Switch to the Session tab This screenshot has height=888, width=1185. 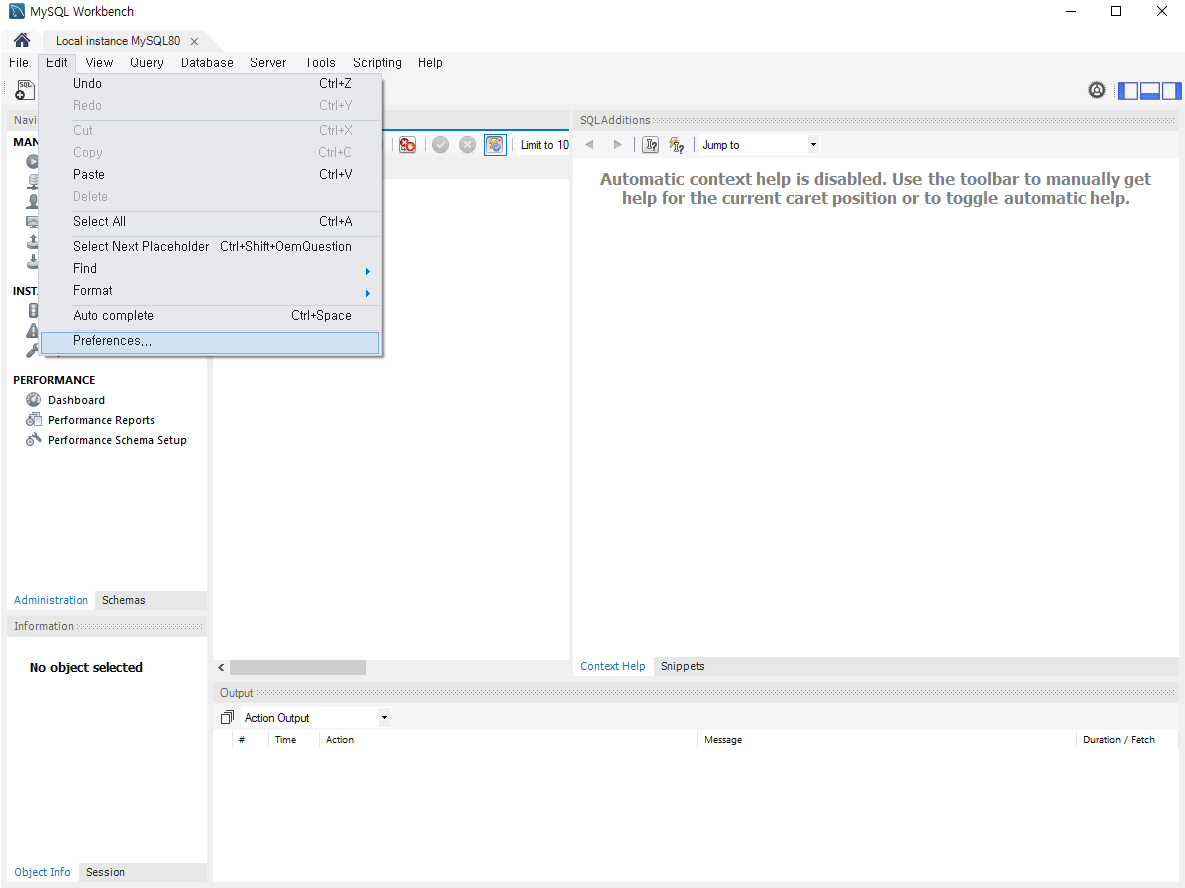tap(105, 872)
